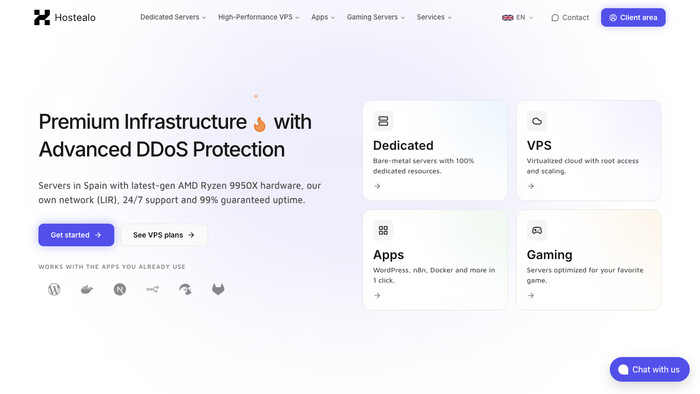Click the 'Premium Infrastructure' headline text
Image resolution: width=700 pixels, height=394 pixels.
[142, 122]
